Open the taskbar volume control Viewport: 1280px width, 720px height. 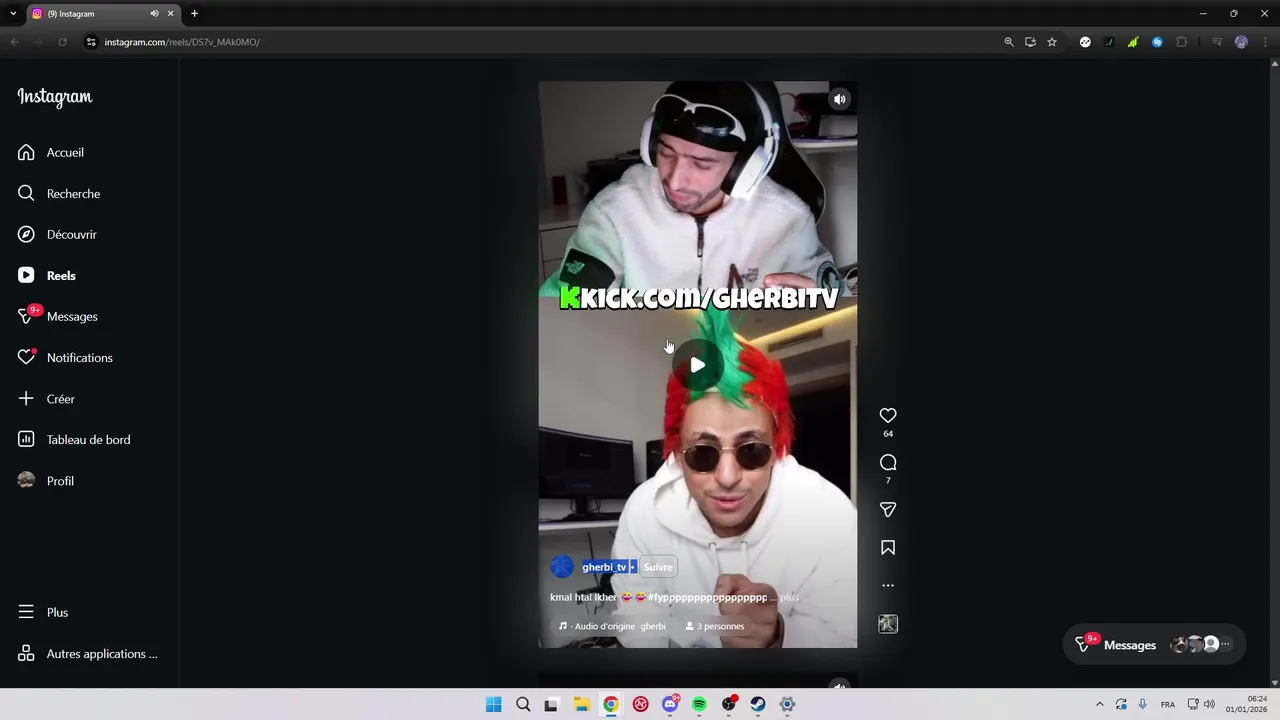tap(1210, 704)
